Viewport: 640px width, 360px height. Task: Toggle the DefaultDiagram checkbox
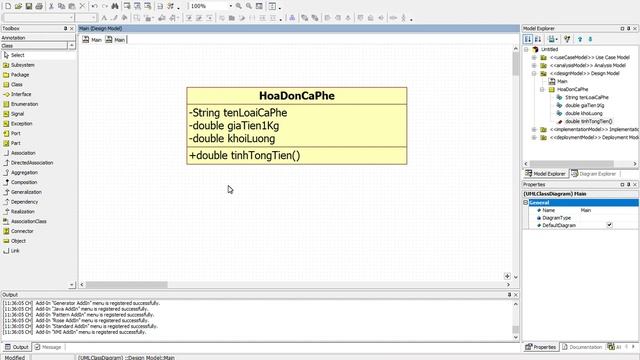click(609, 225)
